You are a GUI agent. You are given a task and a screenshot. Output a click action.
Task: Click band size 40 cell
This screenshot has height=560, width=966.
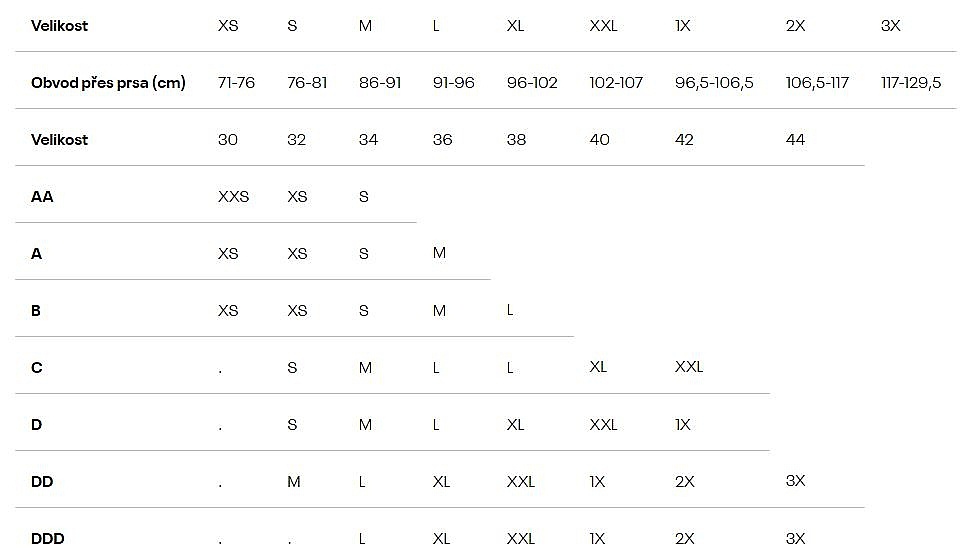(600, 140)
